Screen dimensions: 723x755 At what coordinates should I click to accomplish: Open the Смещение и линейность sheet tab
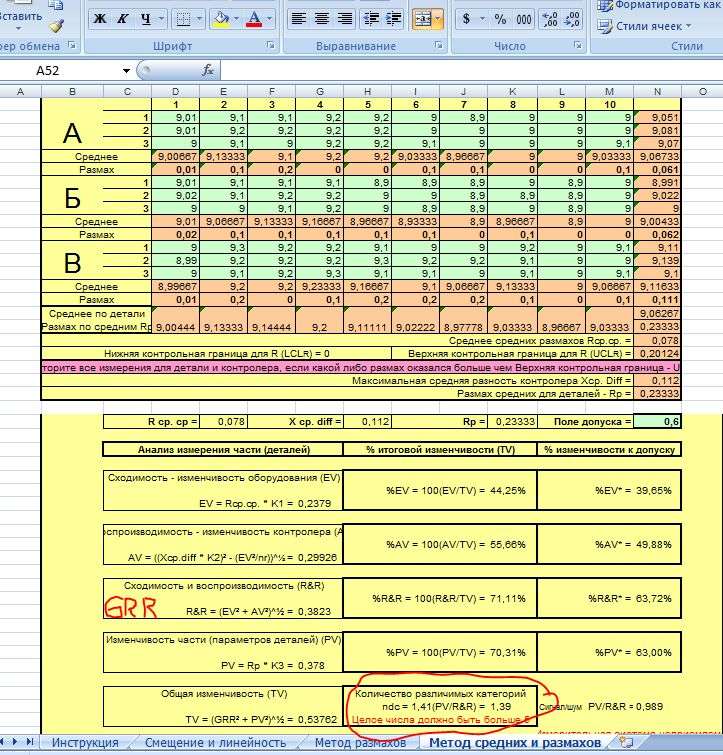214,743
